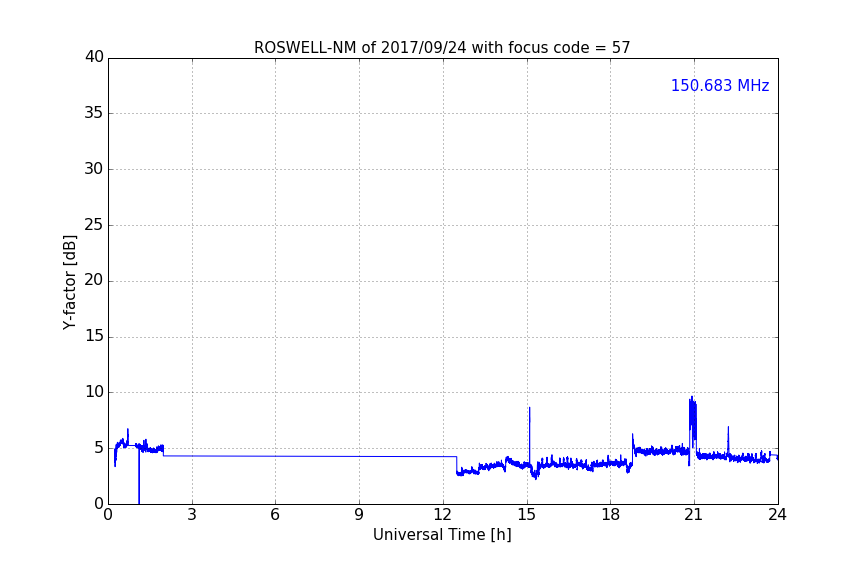This screenshot has width=864, height=576.
Task: Click the 'Y-factor [dB]' axis label
Action: pyautogui.click(x=69, y=282)
